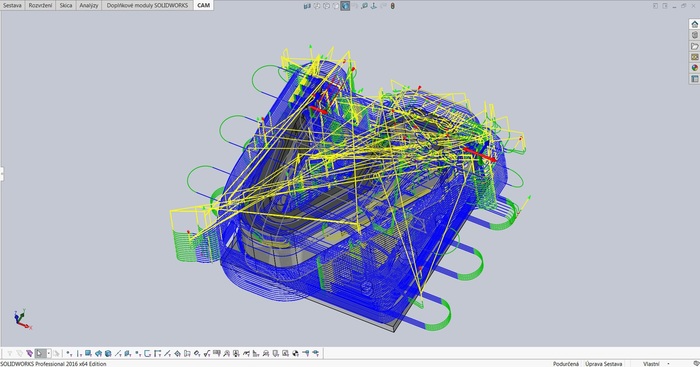Screen dimensions: 700x367
Task: Open the Skica tab
Action: pyautogui.click(x=66, y=5)
